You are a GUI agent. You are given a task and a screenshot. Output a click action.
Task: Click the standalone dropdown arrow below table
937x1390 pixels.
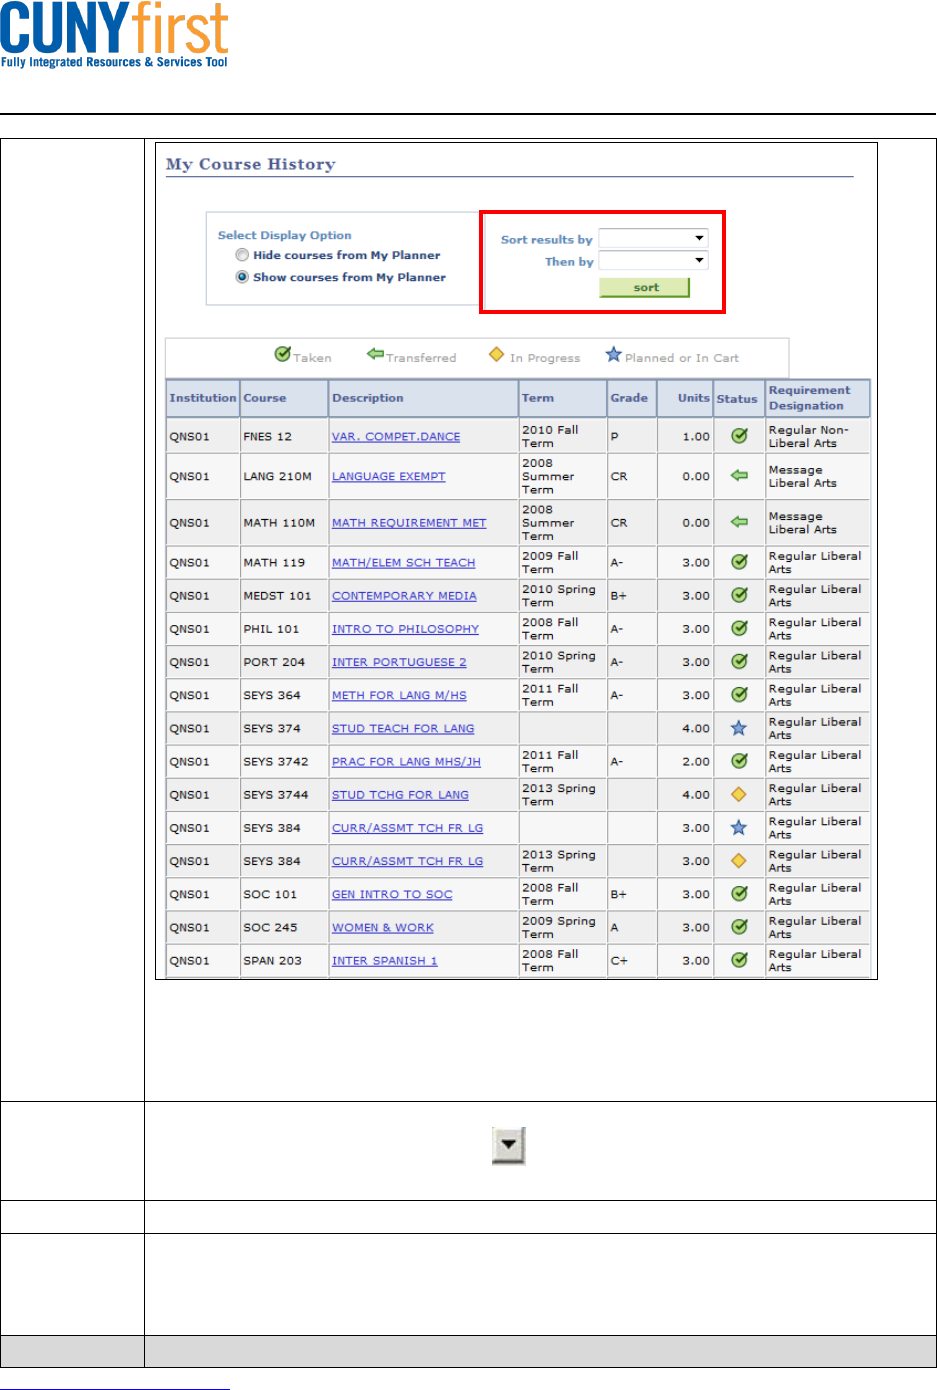(509, 1145)
